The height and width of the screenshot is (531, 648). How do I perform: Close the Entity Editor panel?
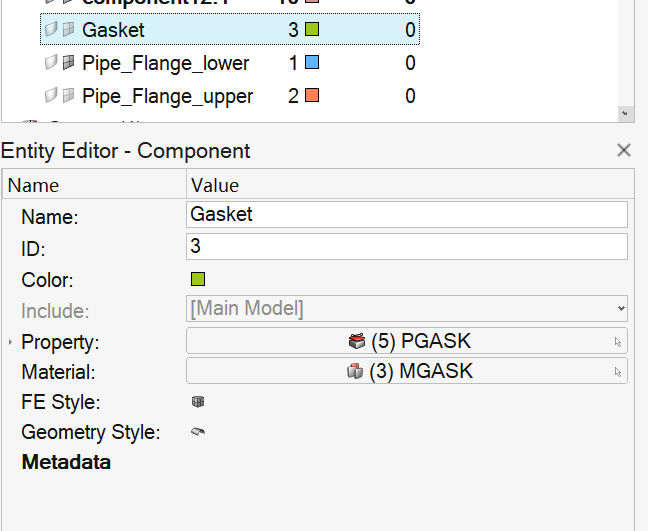coord(624,150)
